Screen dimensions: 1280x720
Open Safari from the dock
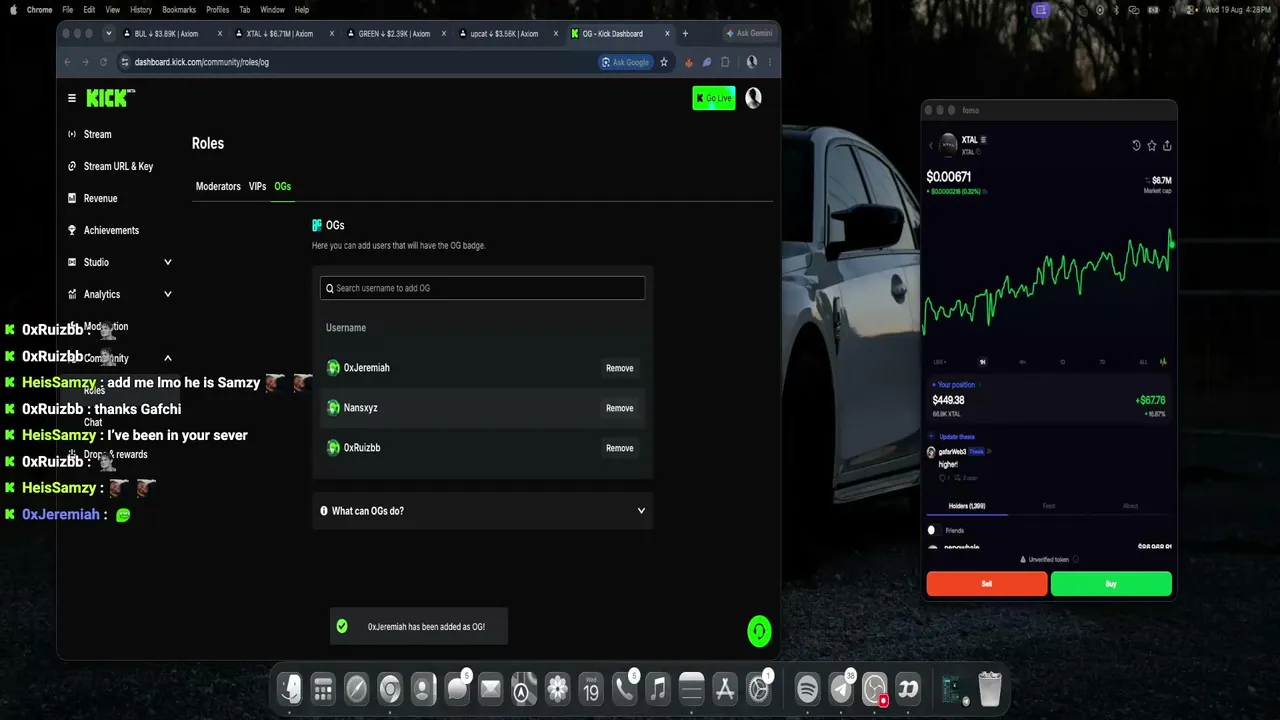pos(356,688)
